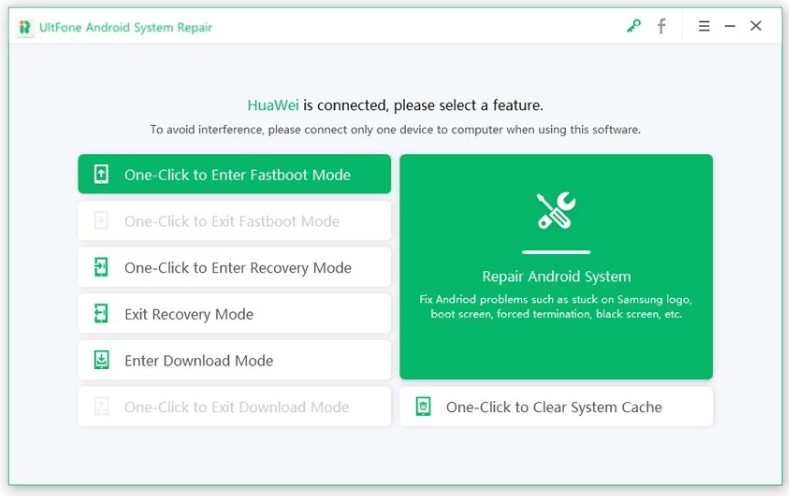Select One-Click to Clear System Cache
This screenshot has width=789, height=496.
(556, 406)
